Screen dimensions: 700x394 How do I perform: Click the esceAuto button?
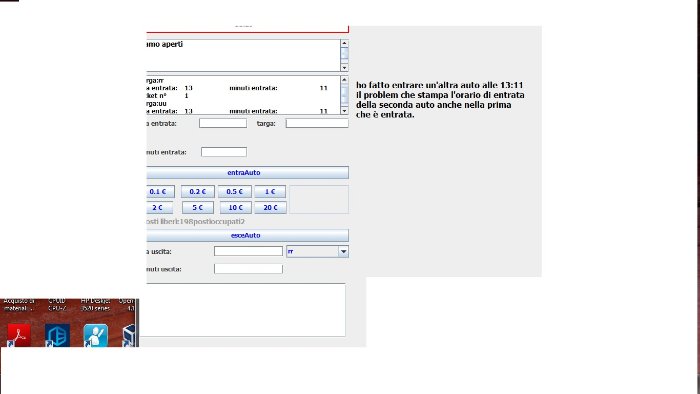point(247,235)
